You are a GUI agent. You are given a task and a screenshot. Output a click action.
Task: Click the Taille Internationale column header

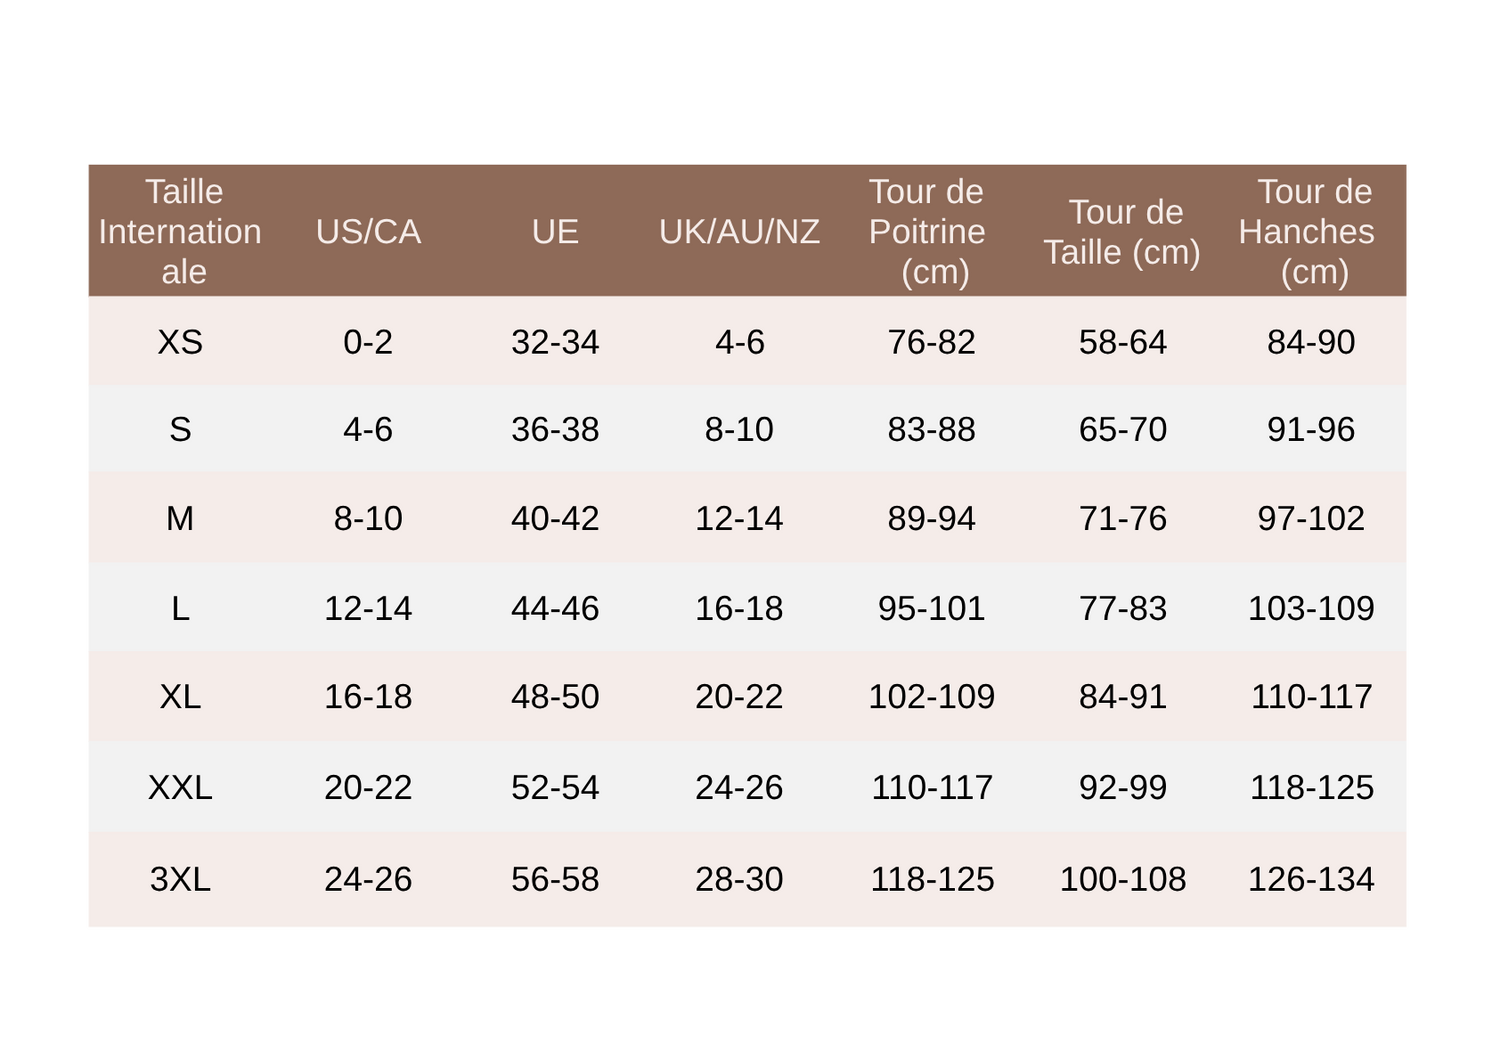(x=181, y=231)
